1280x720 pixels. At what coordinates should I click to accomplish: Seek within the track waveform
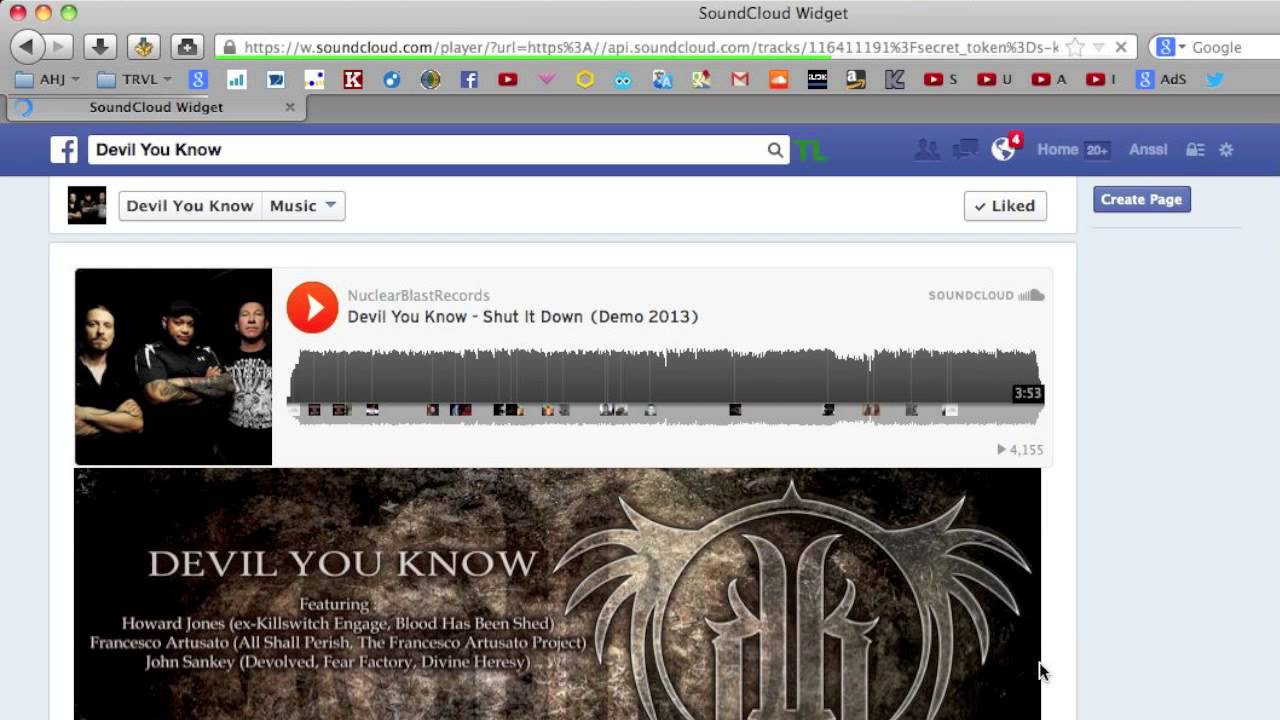664,385
